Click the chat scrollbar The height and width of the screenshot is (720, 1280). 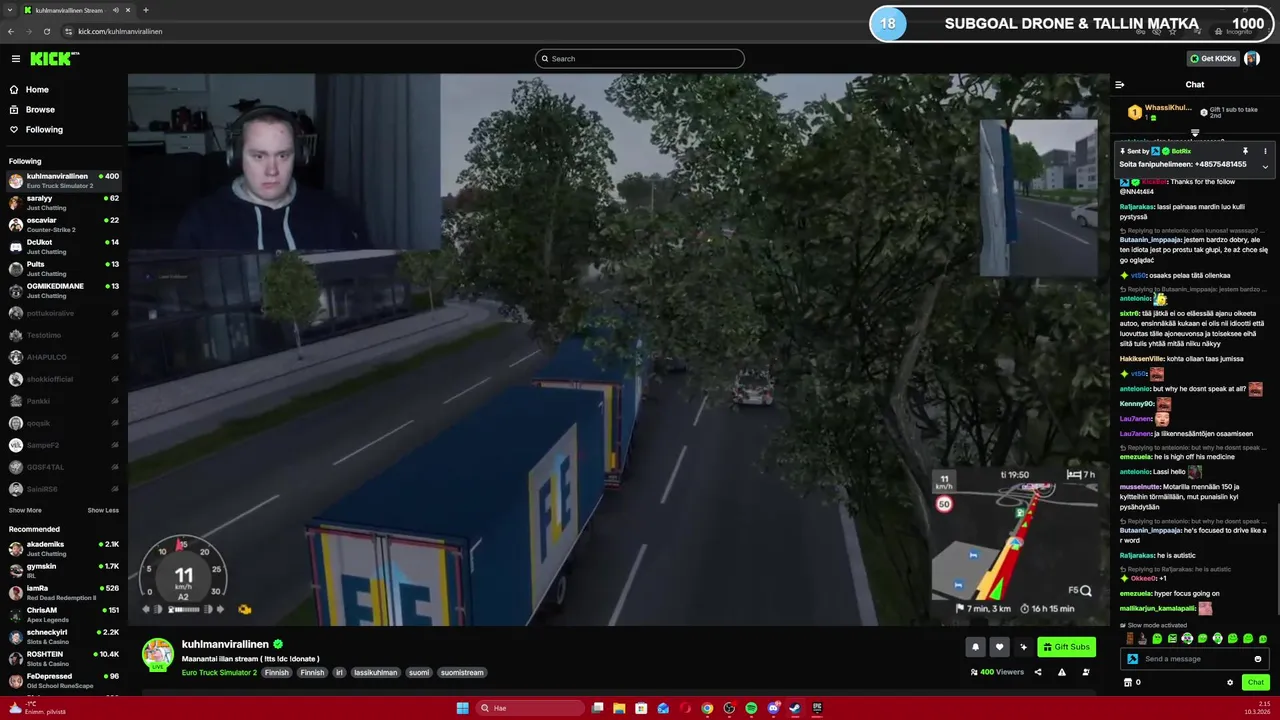pos(1277,560)
